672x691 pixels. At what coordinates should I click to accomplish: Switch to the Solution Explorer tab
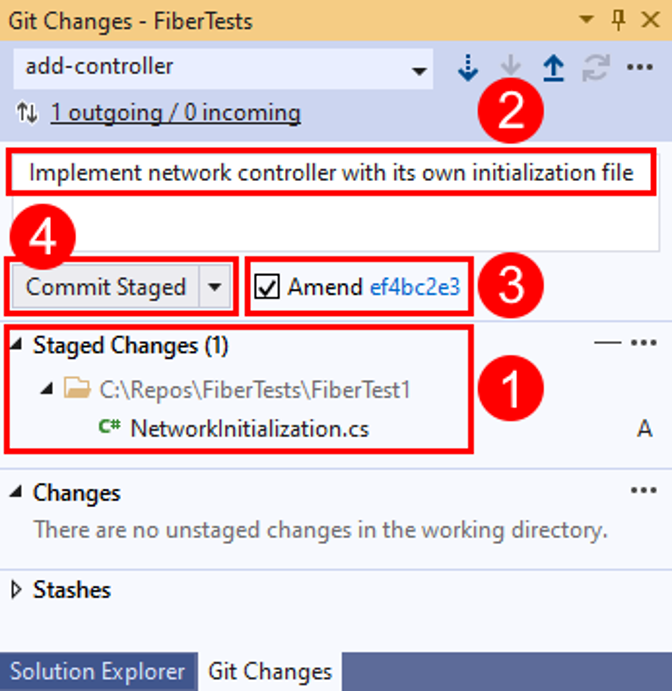(x=97, y=672)
